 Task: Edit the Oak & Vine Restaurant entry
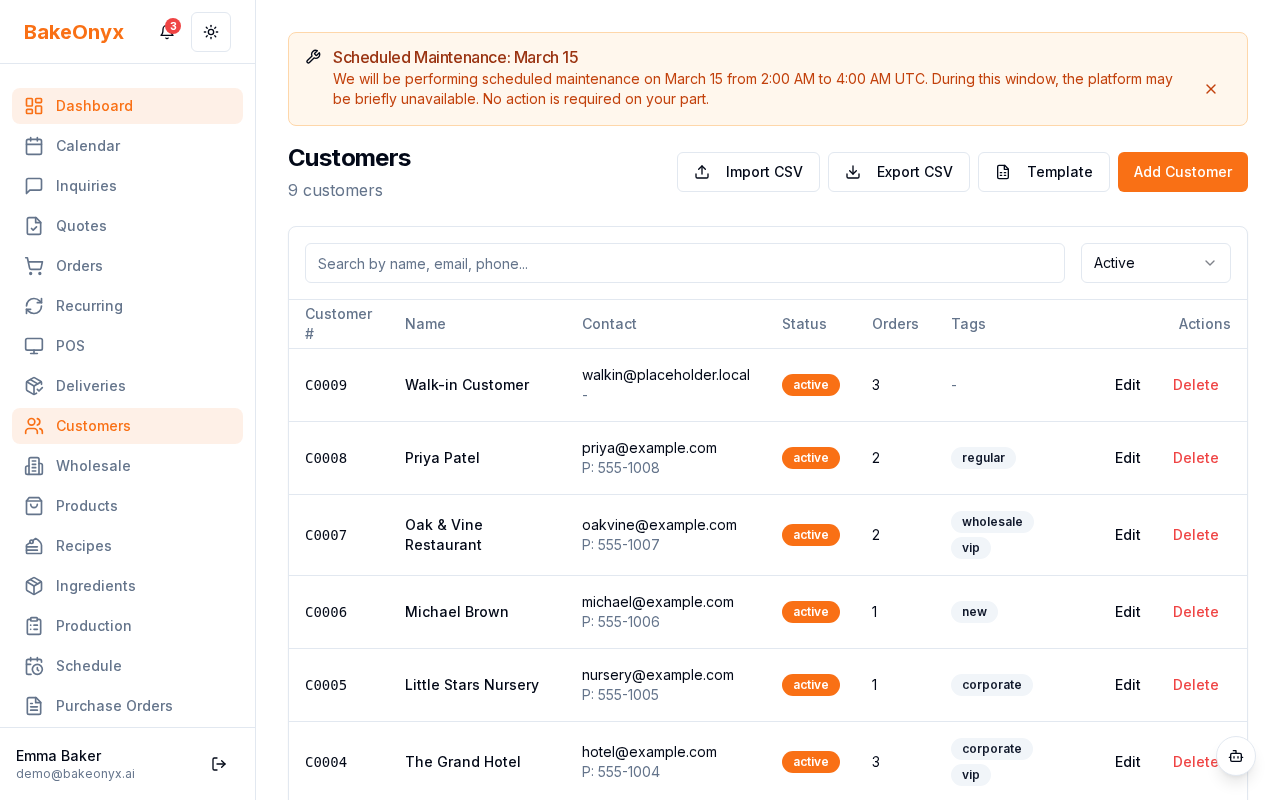click(x=1127, y=535)
